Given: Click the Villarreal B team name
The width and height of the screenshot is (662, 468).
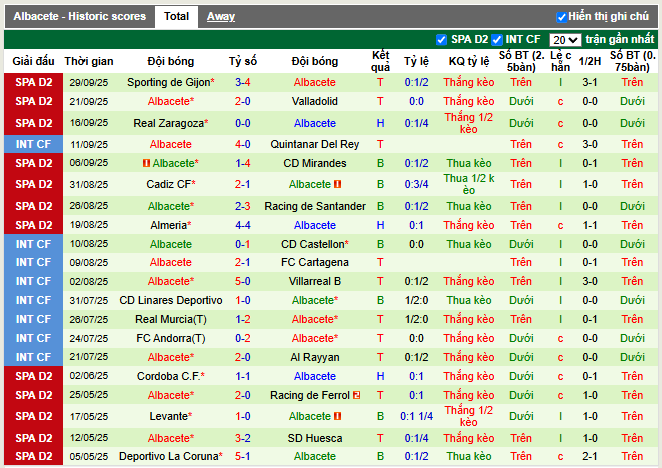Looking at the screenshot, I should click(x=315, y=281).
